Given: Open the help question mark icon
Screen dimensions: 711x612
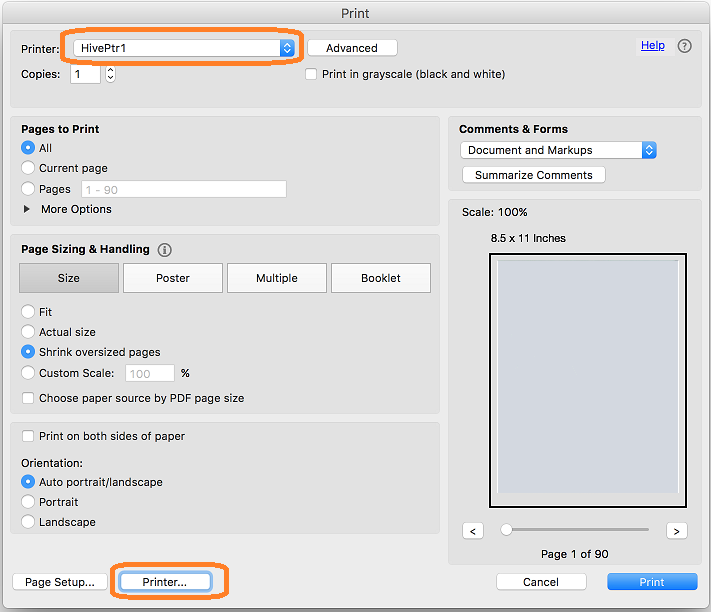Looking at the screenshot, I should pyautogui.click(x=684, y=46).
